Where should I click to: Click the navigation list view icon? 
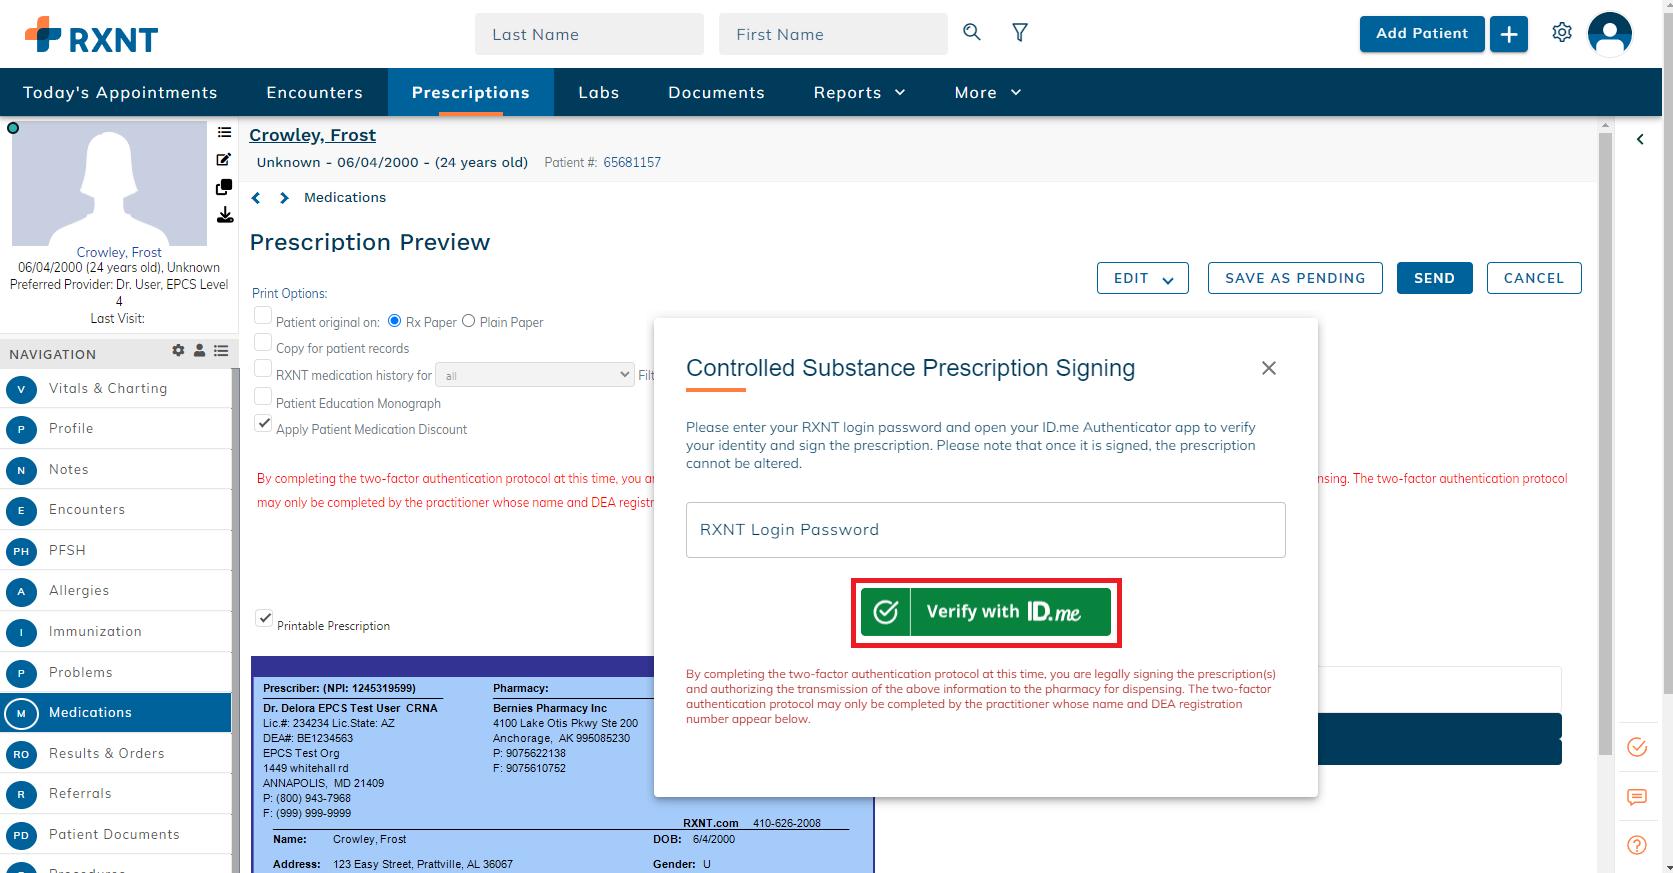coord(221,350)
